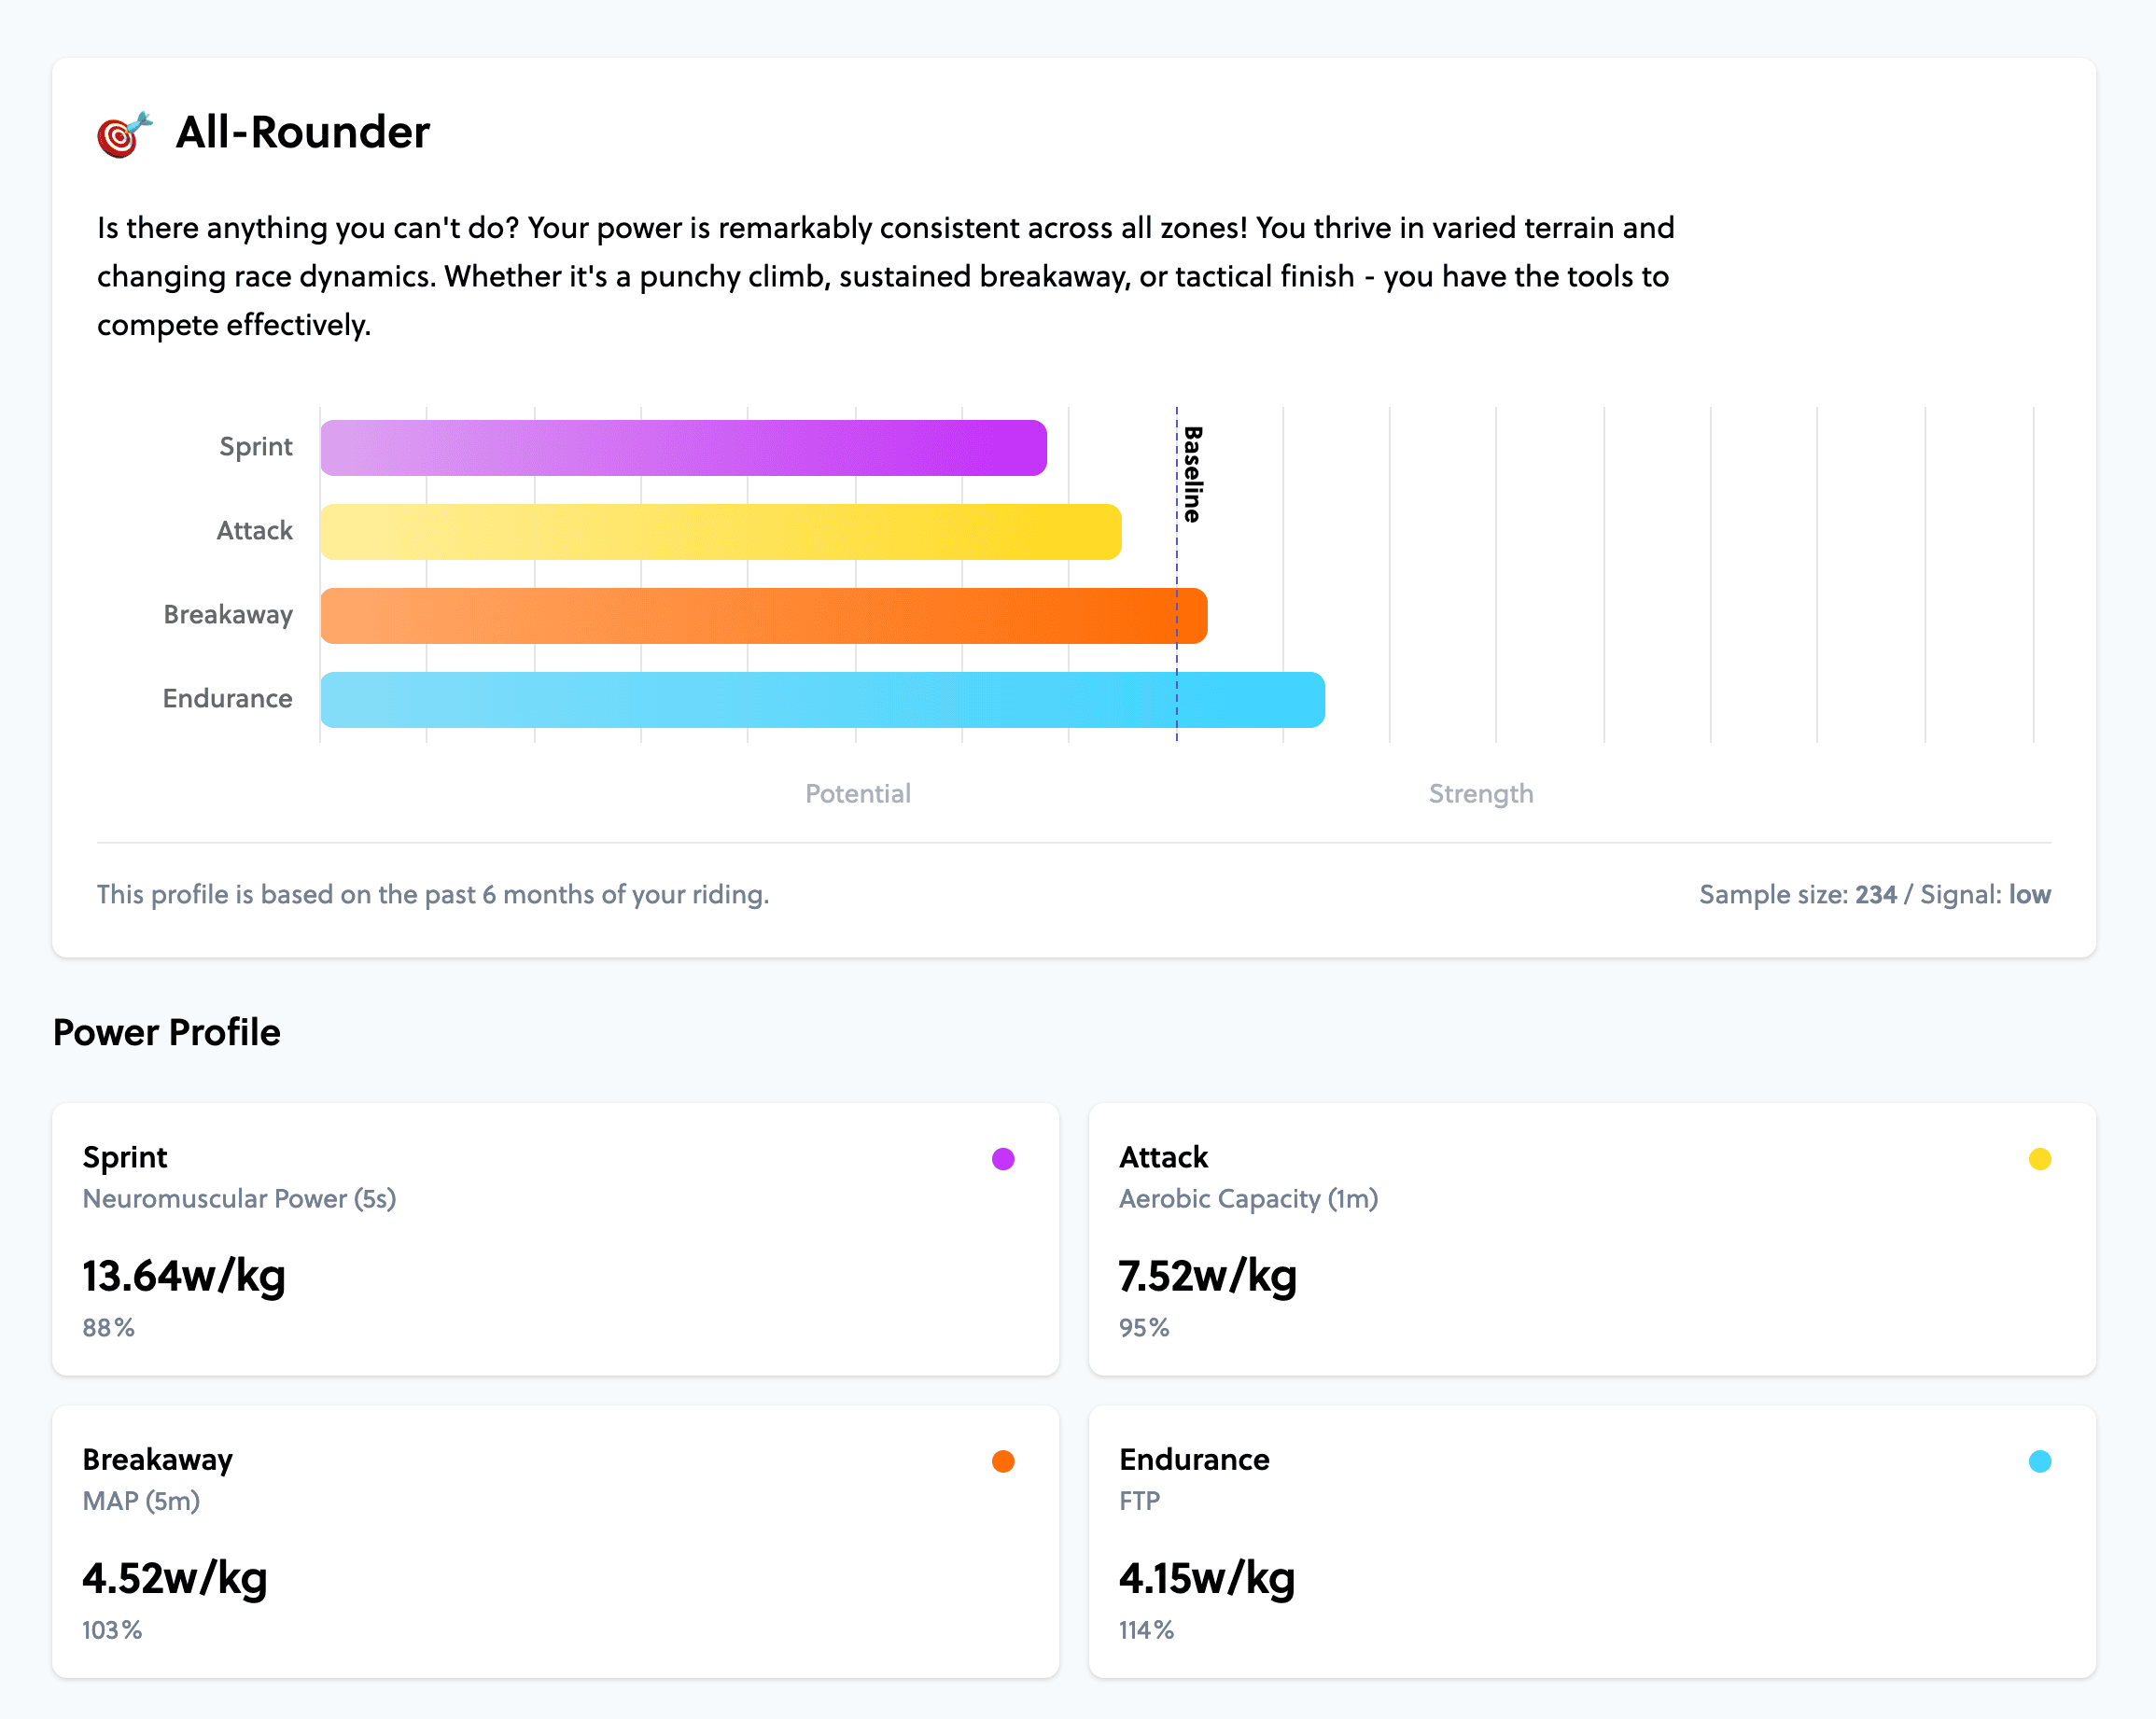This screenshot has height=1719, width=2156.
Task: Toggle the Breakaway axis label visibility
Action: click(x=229, y=615)
